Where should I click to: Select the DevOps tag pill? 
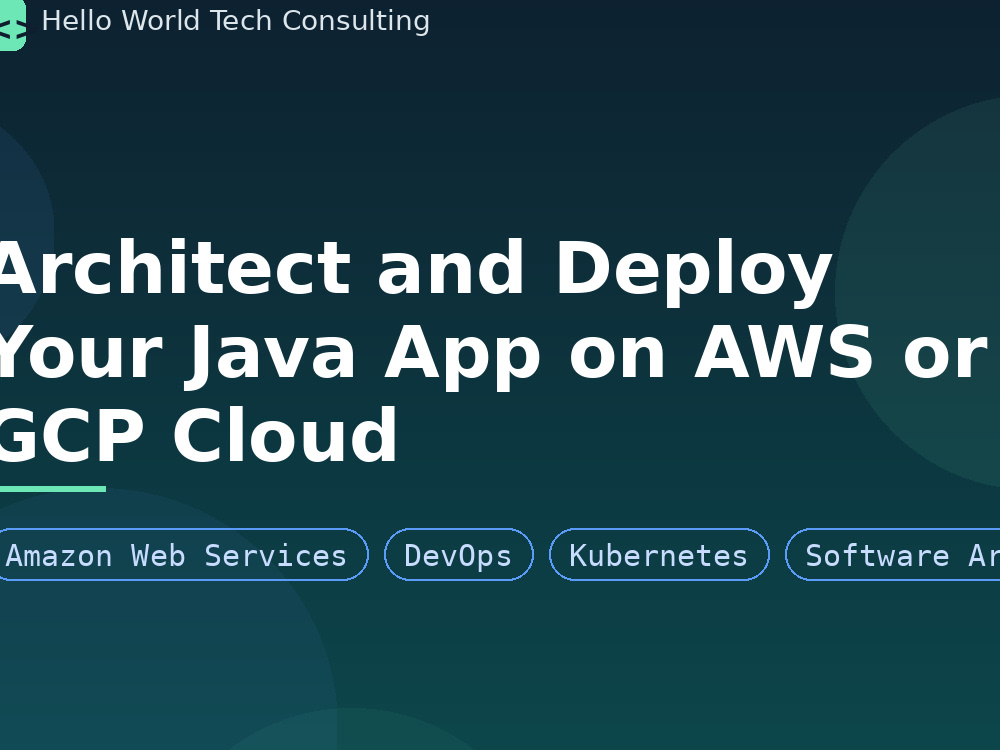(x=459, y=555)
